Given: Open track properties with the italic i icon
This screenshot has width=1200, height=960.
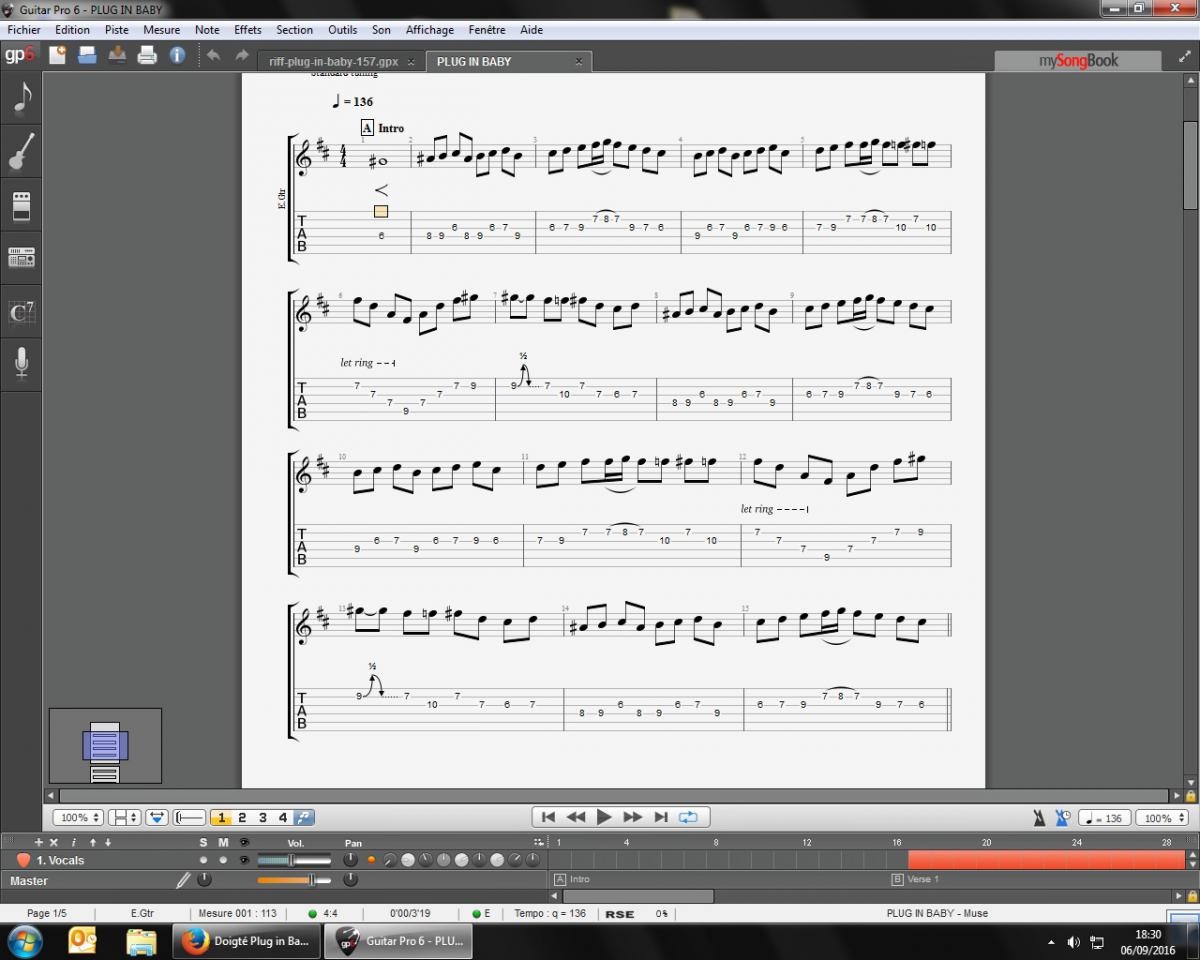Looking at the screenshot, I should click(x=73, y=842).
